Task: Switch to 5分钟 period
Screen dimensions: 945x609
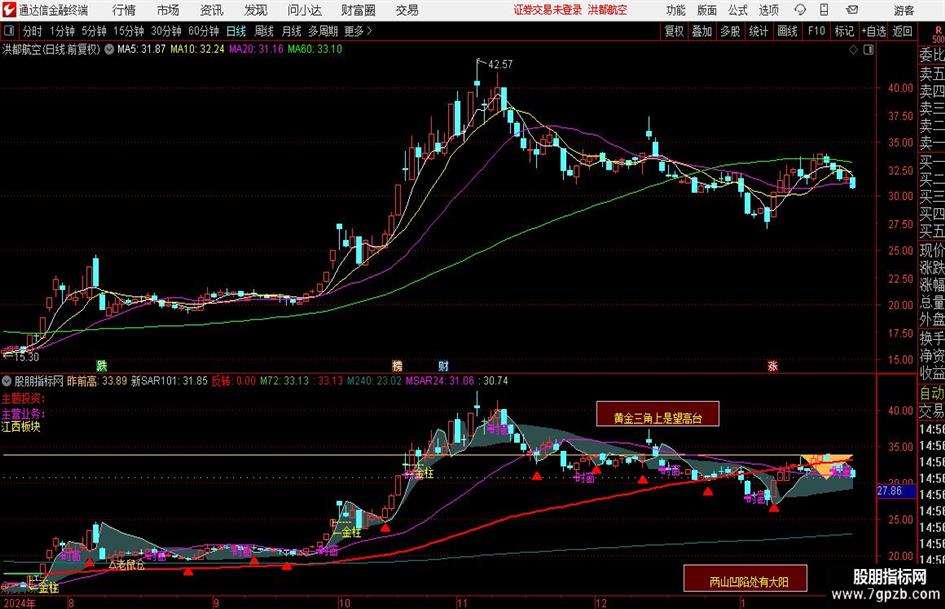Action: click(94, 31)
